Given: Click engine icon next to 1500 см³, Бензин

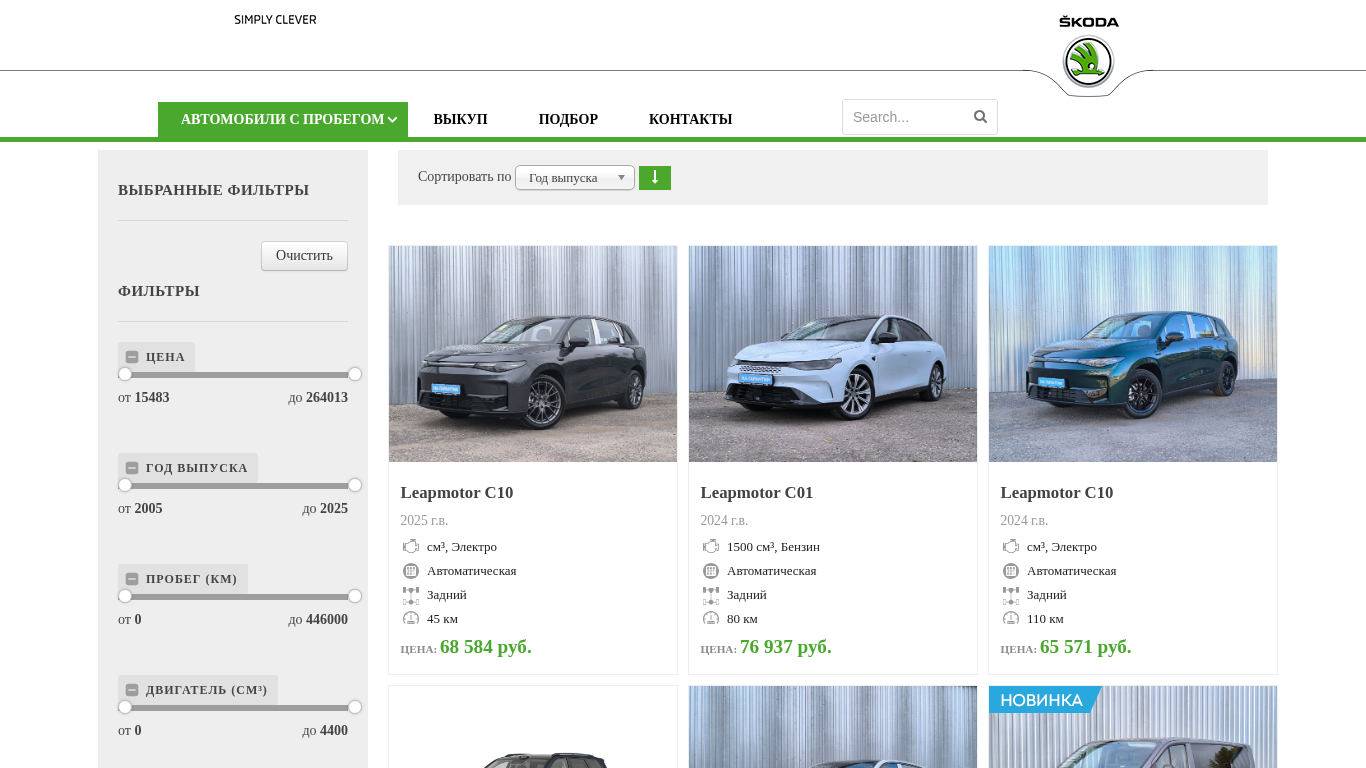Looking at the screenshot, I should [711, 546].
